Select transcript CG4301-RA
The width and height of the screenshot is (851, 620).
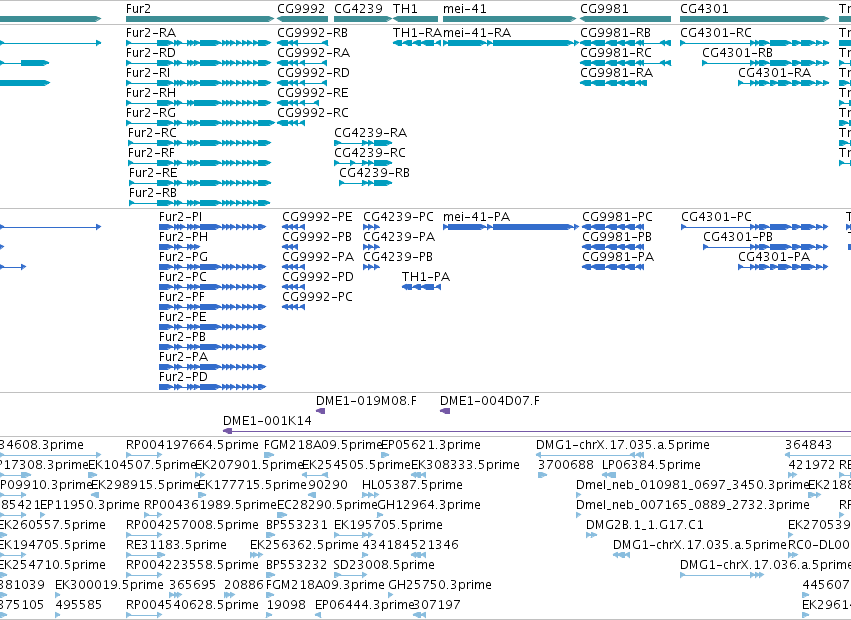(x=784, y=83)
